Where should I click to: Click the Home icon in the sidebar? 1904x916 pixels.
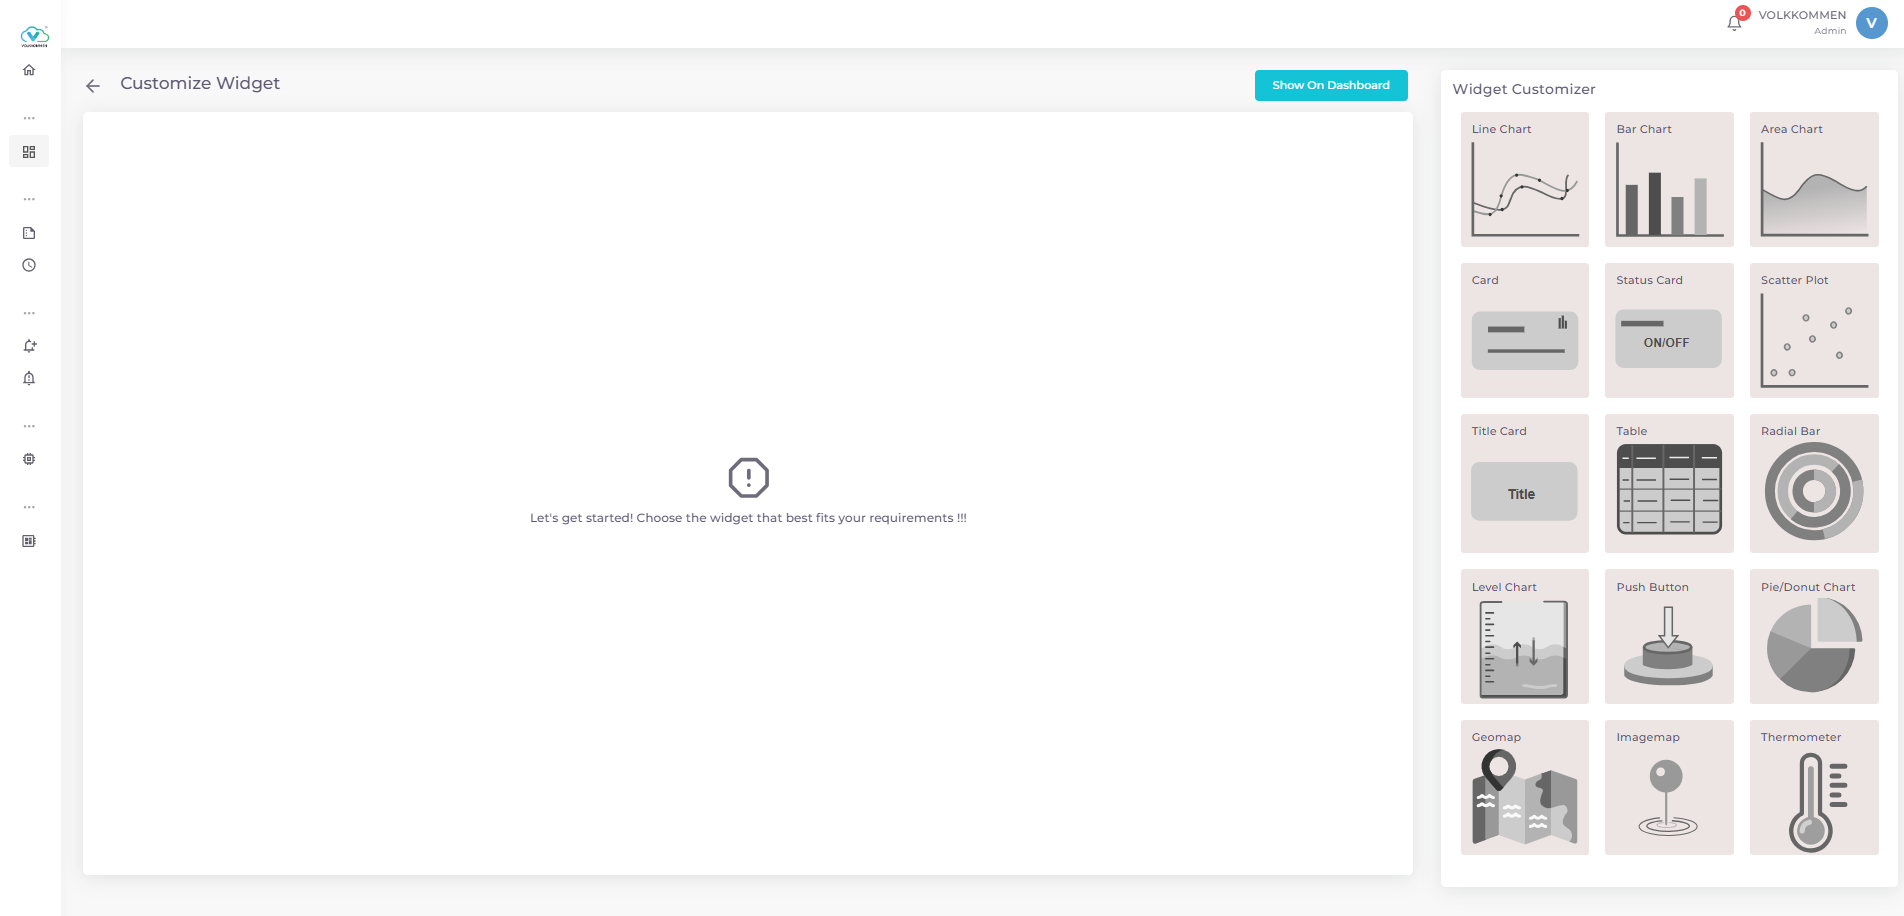pyautogui.click(x=29, y=69)
